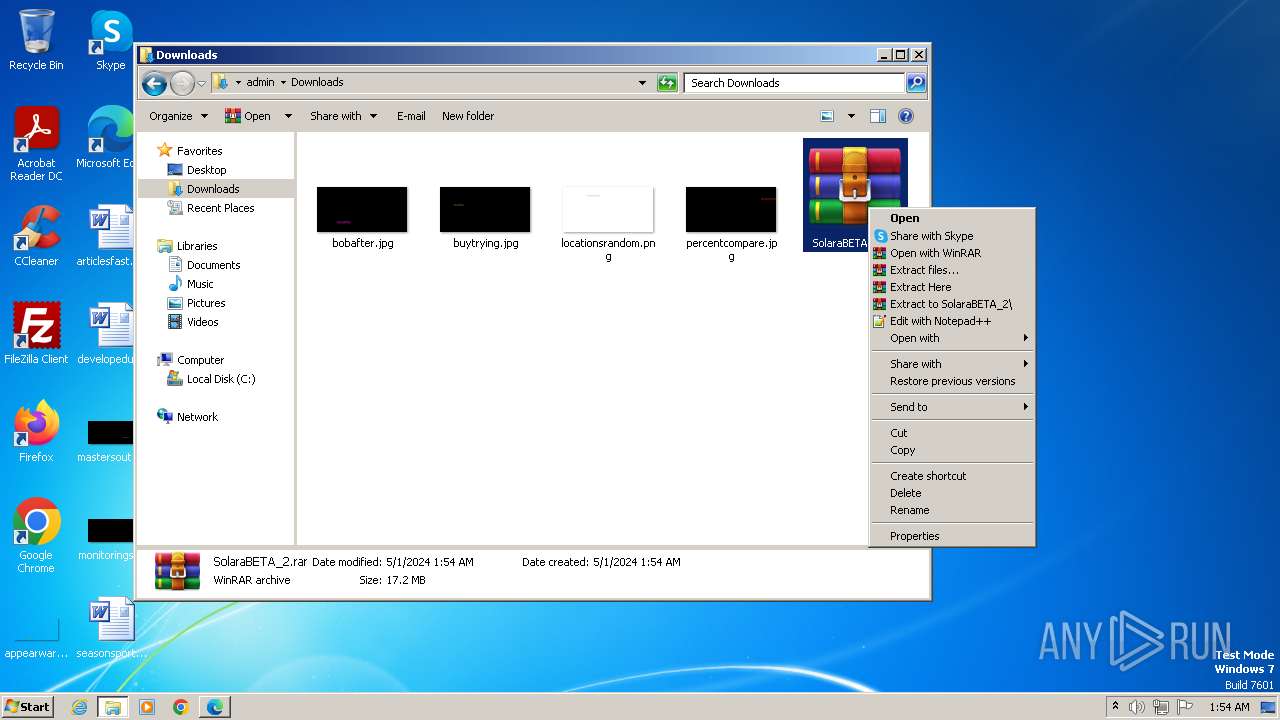Click the E-mail toolbar button

click(411, 116)
